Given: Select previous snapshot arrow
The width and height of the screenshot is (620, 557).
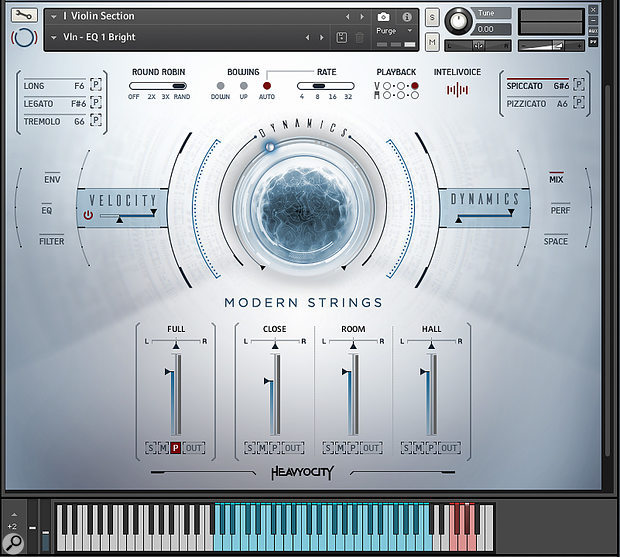Looking at the screenshot, I should pyautogui.click(x=307, y=38).
